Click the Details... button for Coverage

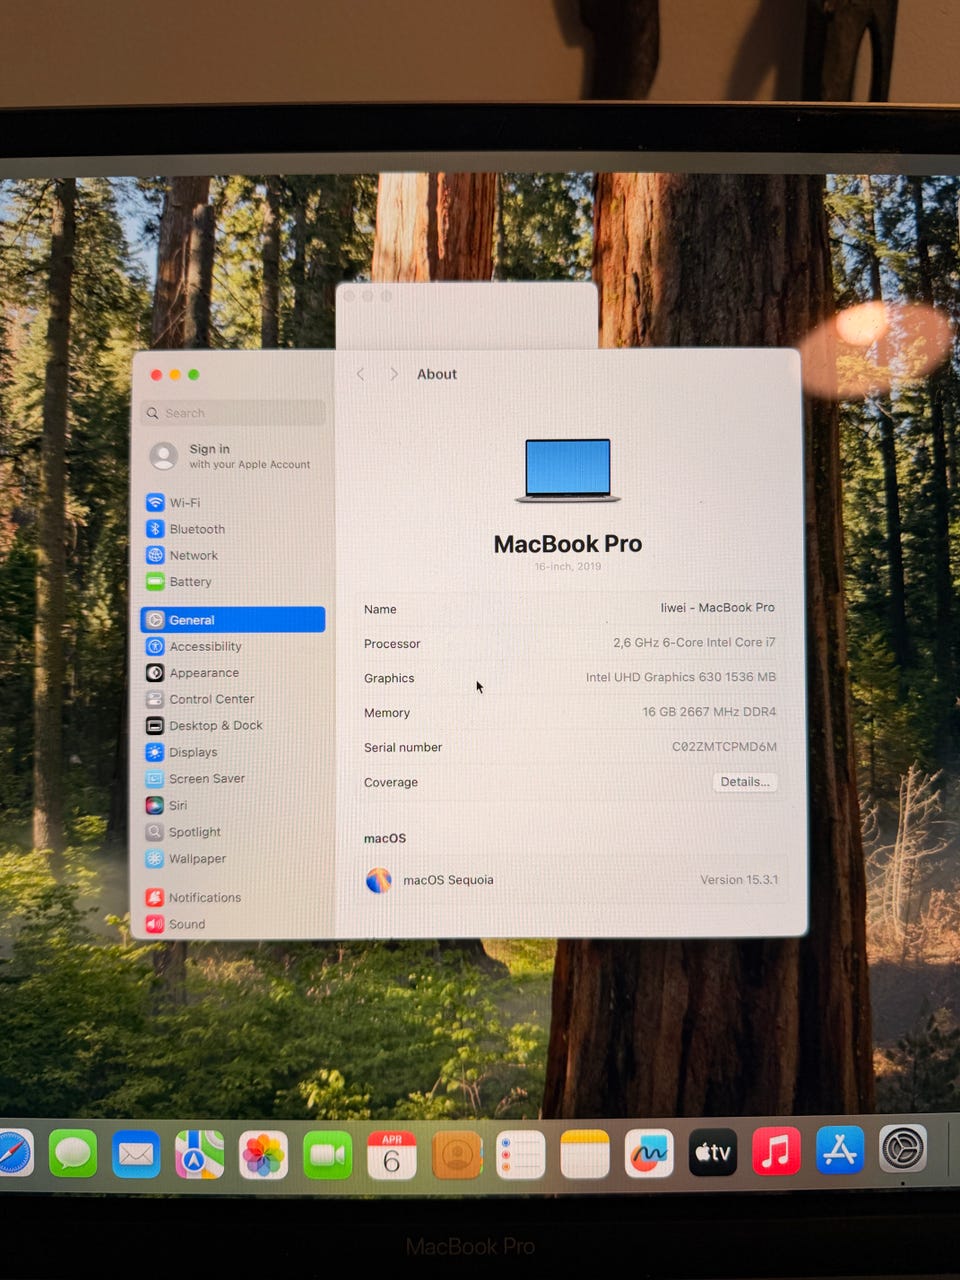pyautogui.click(x=745, y=782)
